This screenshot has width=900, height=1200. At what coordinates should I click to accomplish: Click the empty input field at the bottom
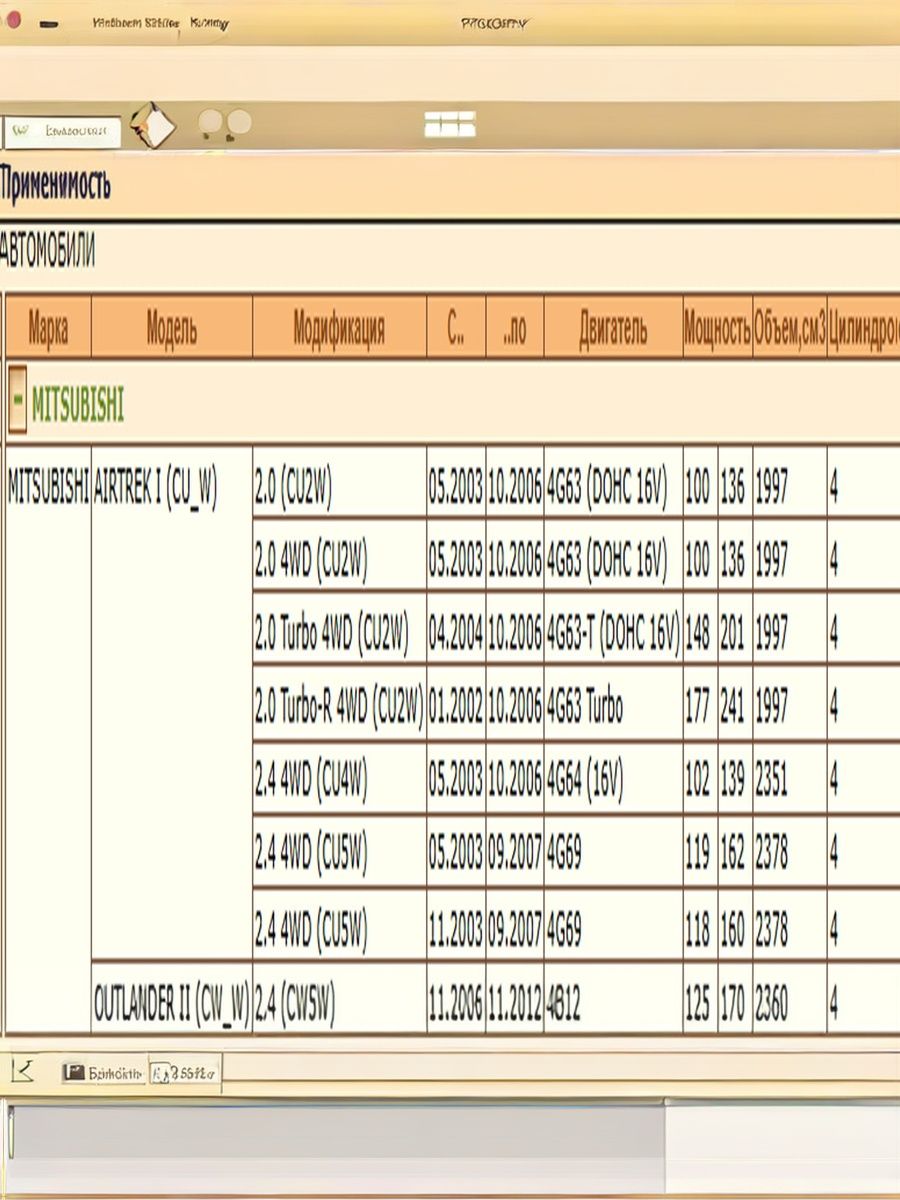point(335,1137)
